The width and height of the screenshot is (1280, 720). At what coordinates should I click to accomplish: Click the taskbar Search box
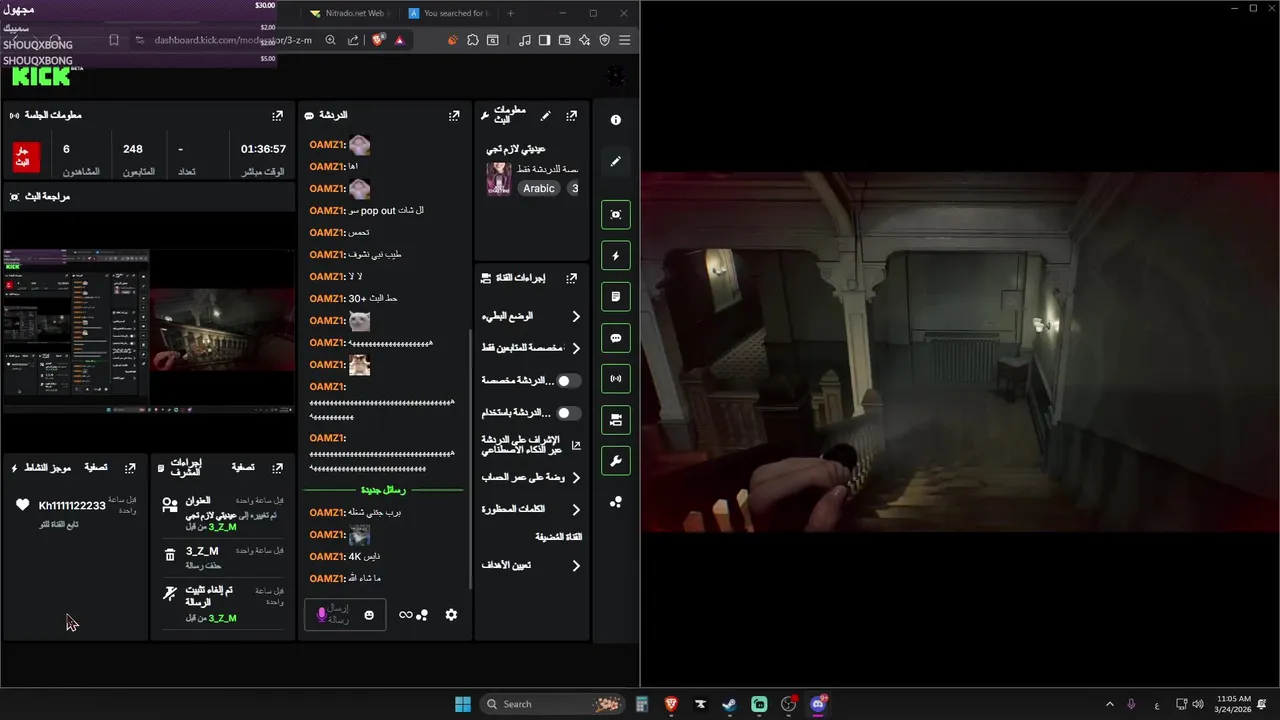(551, 704)
